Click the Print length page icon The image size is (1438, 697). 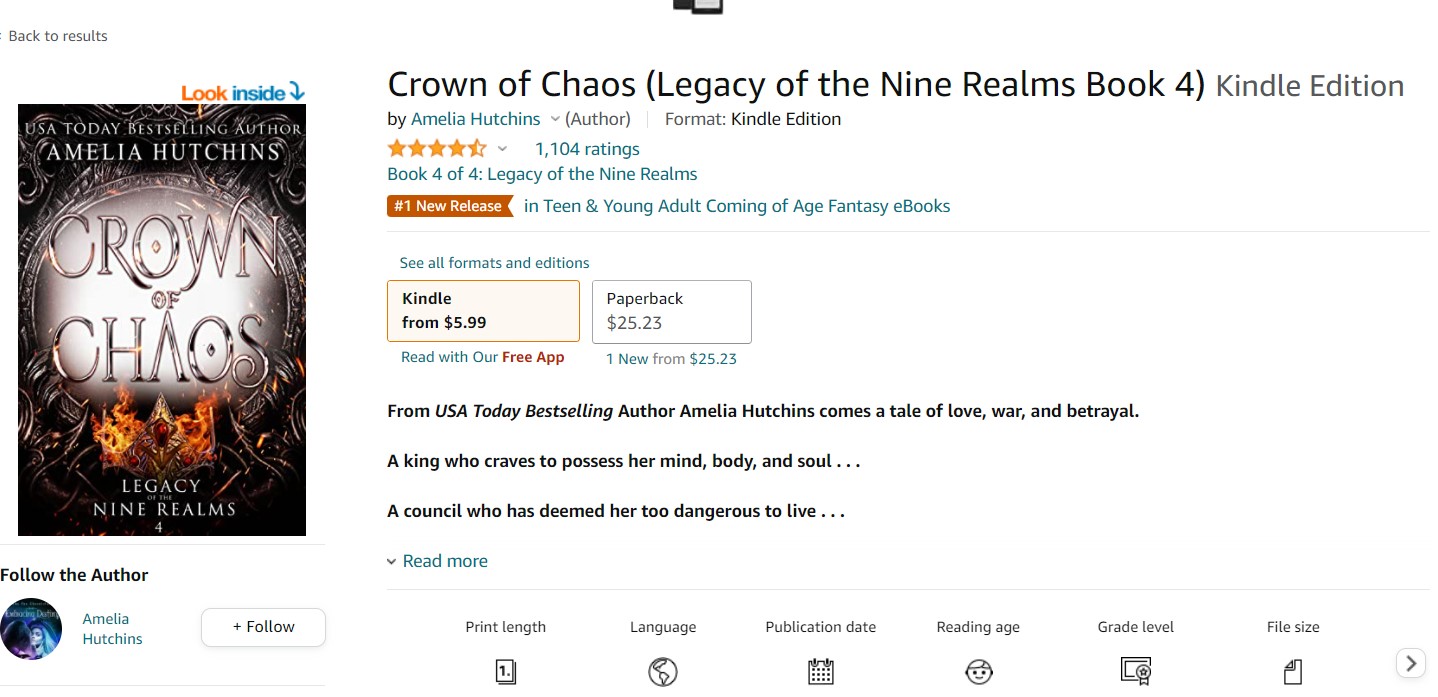(x=506, y=672)
